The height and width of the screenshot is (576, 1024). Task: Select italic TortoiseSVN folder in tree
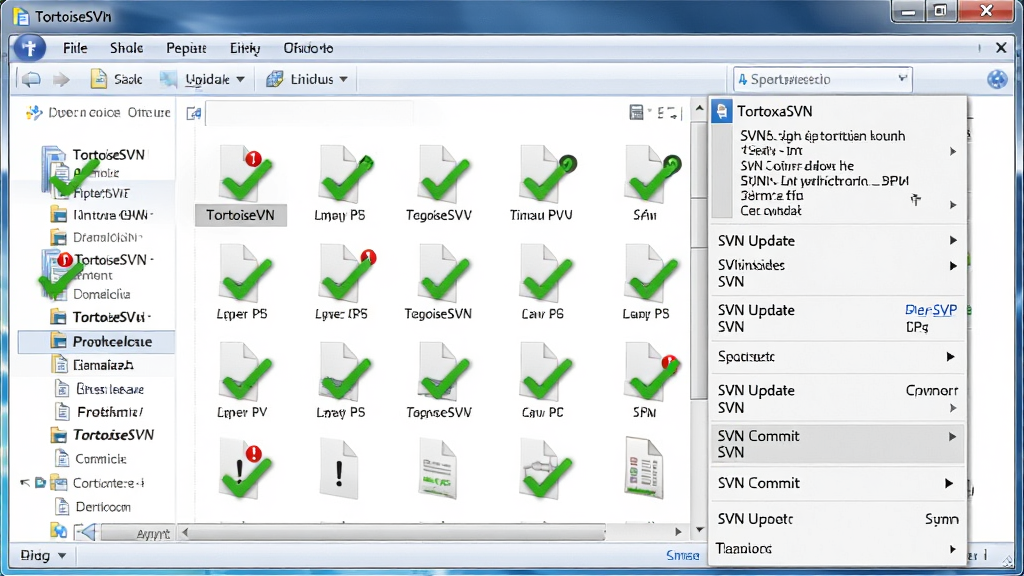point(103,435)
